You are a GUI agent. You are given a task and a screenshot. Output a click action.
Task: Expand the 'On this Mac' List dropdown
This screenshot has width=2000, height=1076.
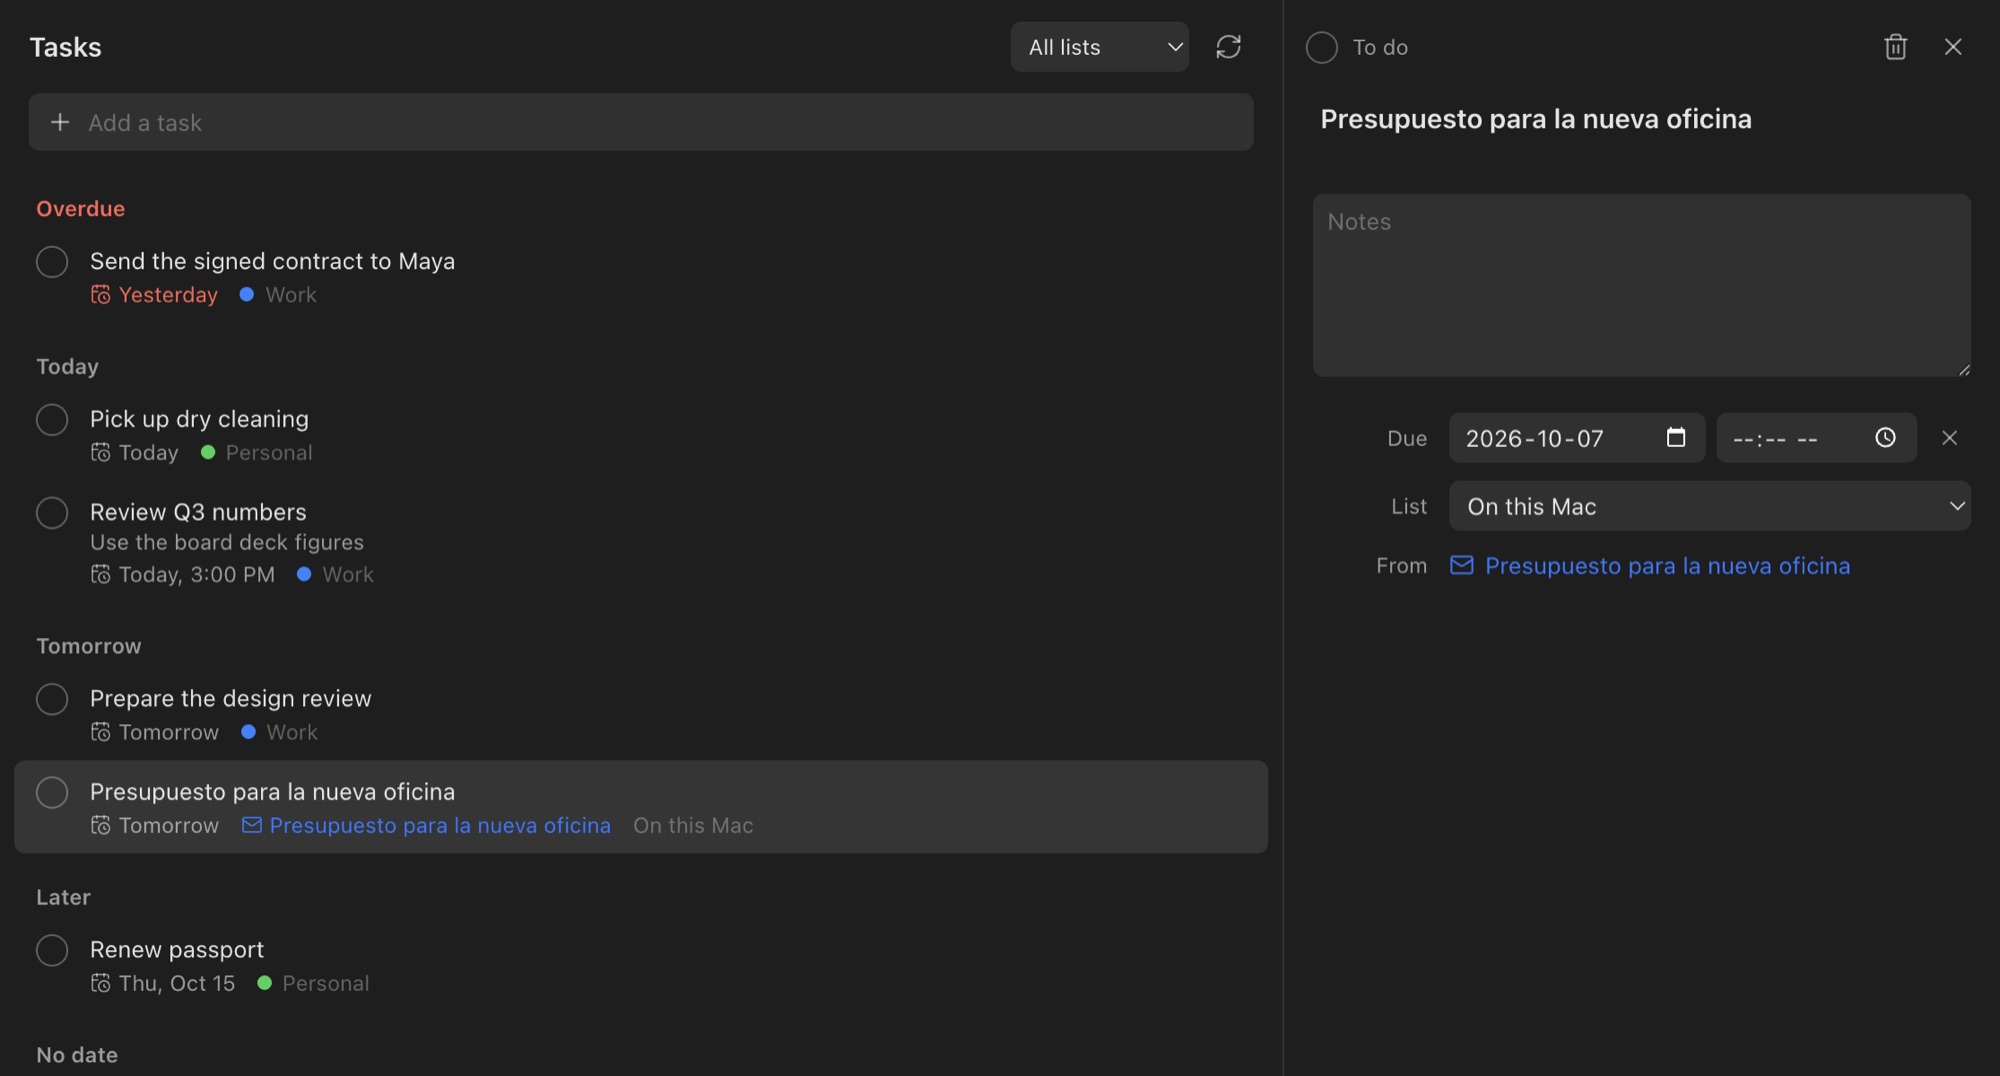[x=1709, y=506]
